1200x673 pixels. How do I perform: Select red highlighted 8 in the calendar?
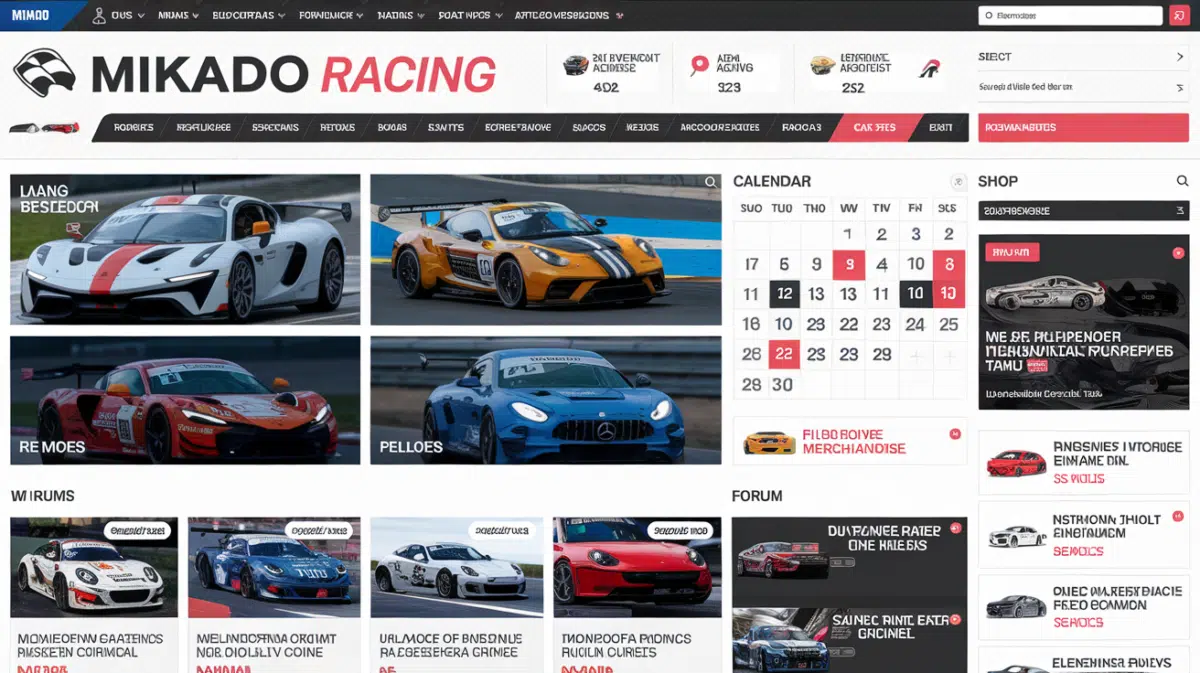pyautogui.click(x=949, y=265)
